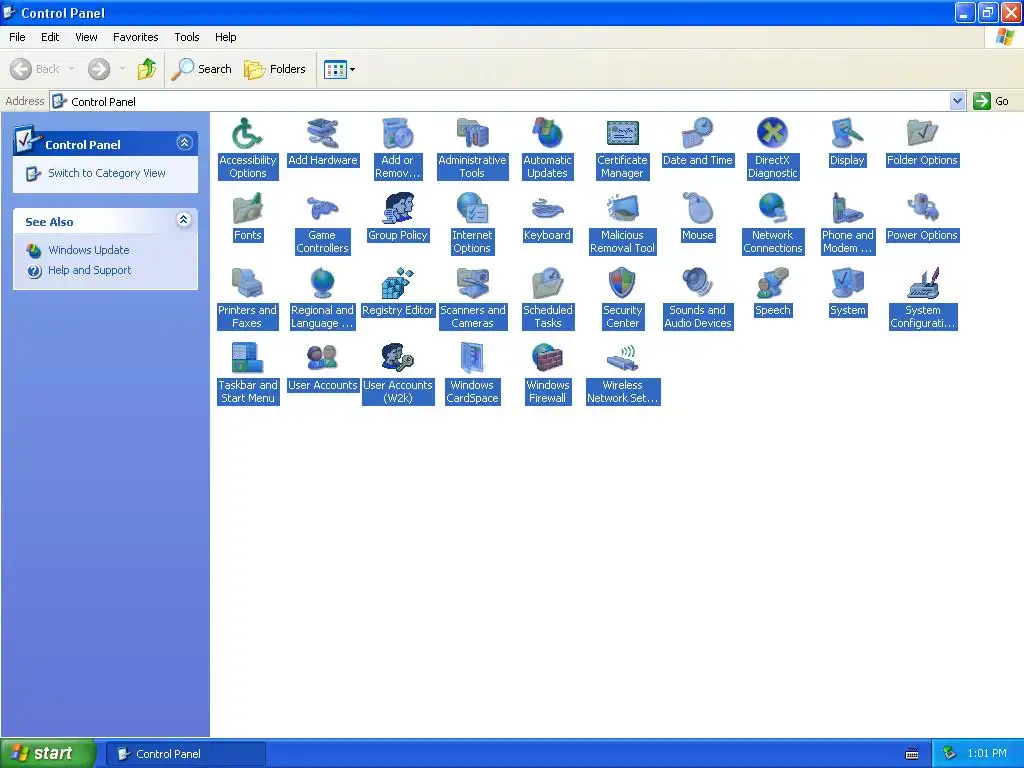The width and height of the screenshot is (1024, 768).
Task: Select Game Controllers icon
Action: (x=323, y=209)
